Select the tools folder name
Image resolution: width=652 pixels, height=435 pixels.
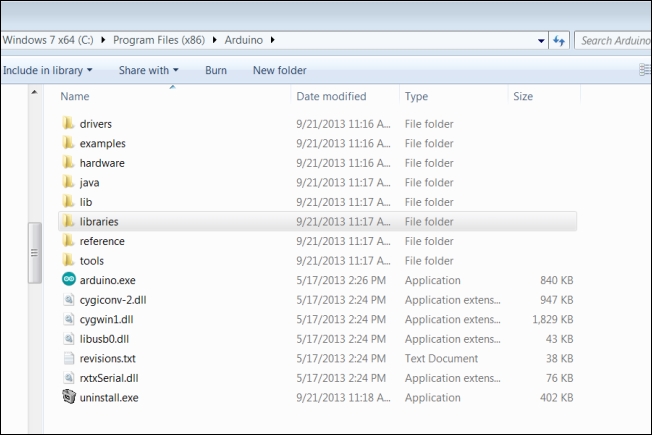pyautogui.click(x=92, y=261)
